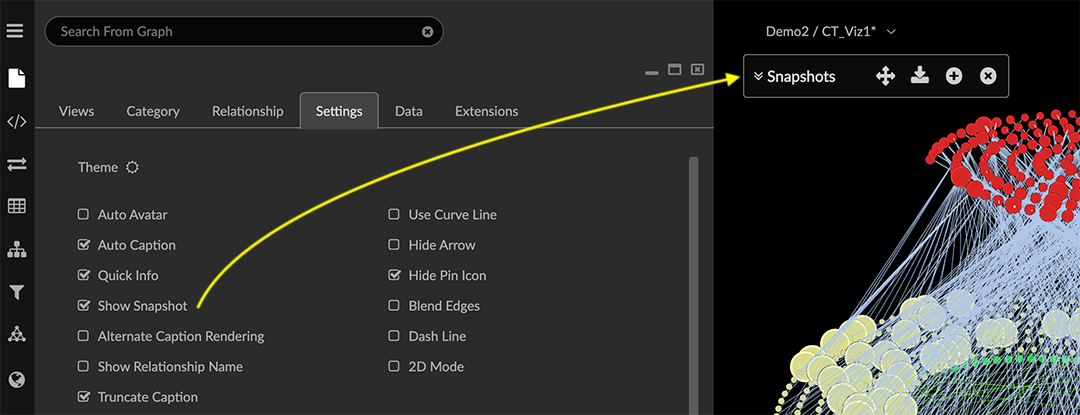The width and height of the screenshot is (1080, 415).
Task: Click the globe icon in sidebar
Action: [16, 379]
